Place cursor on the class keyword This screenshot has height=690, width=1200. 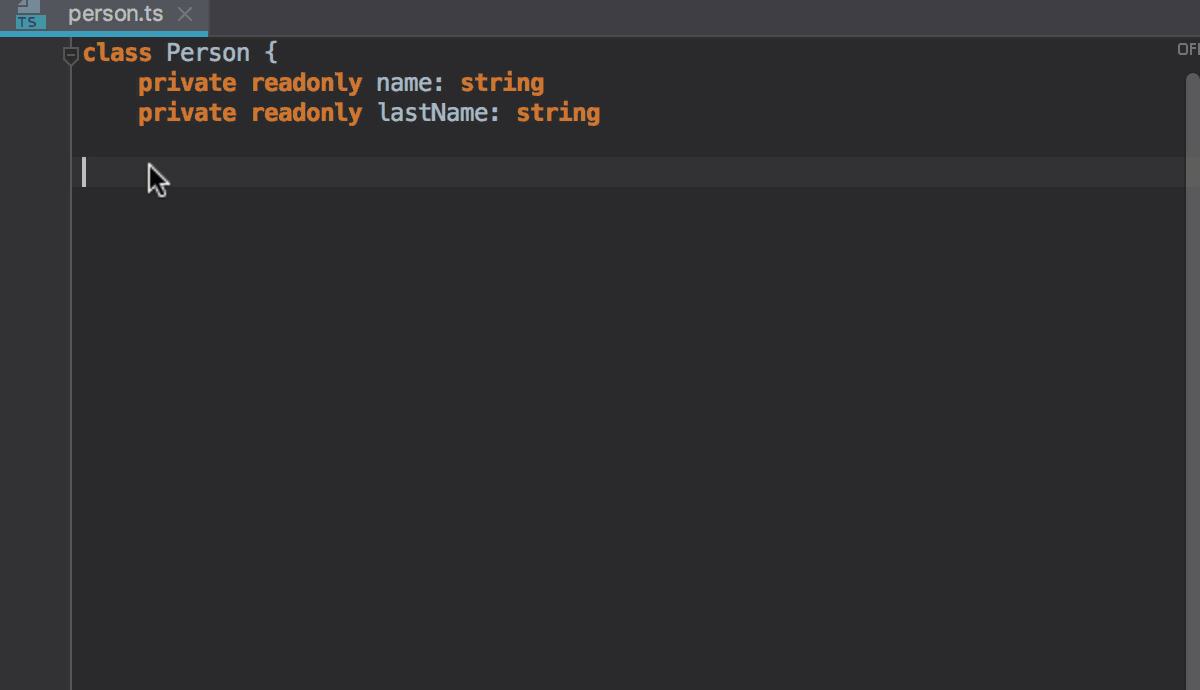[117, 52]
